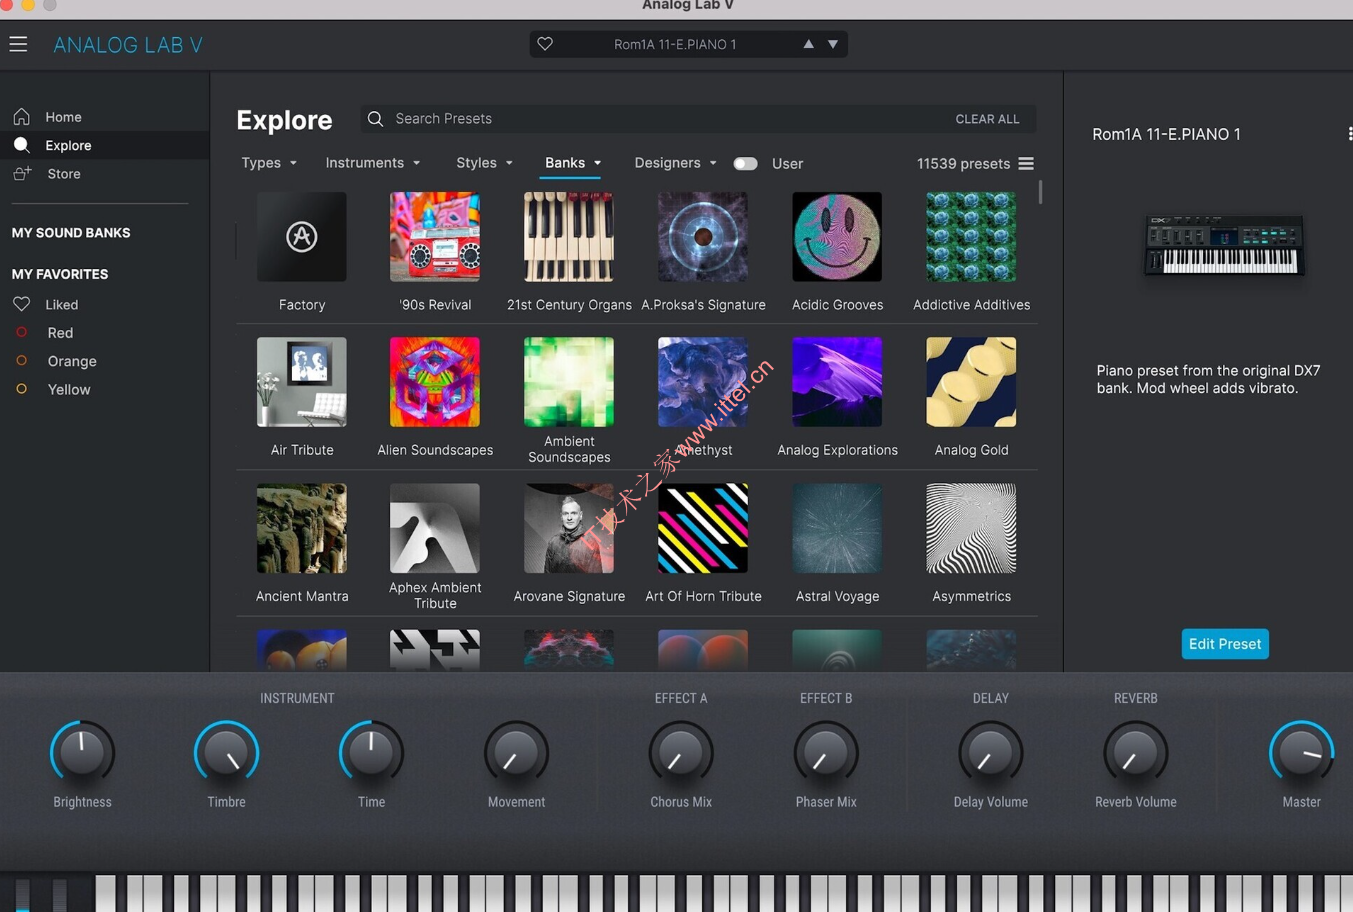Click the Reverb Volume knob
Viewport: 1353px width, 912px height.
pos(1135,753)
